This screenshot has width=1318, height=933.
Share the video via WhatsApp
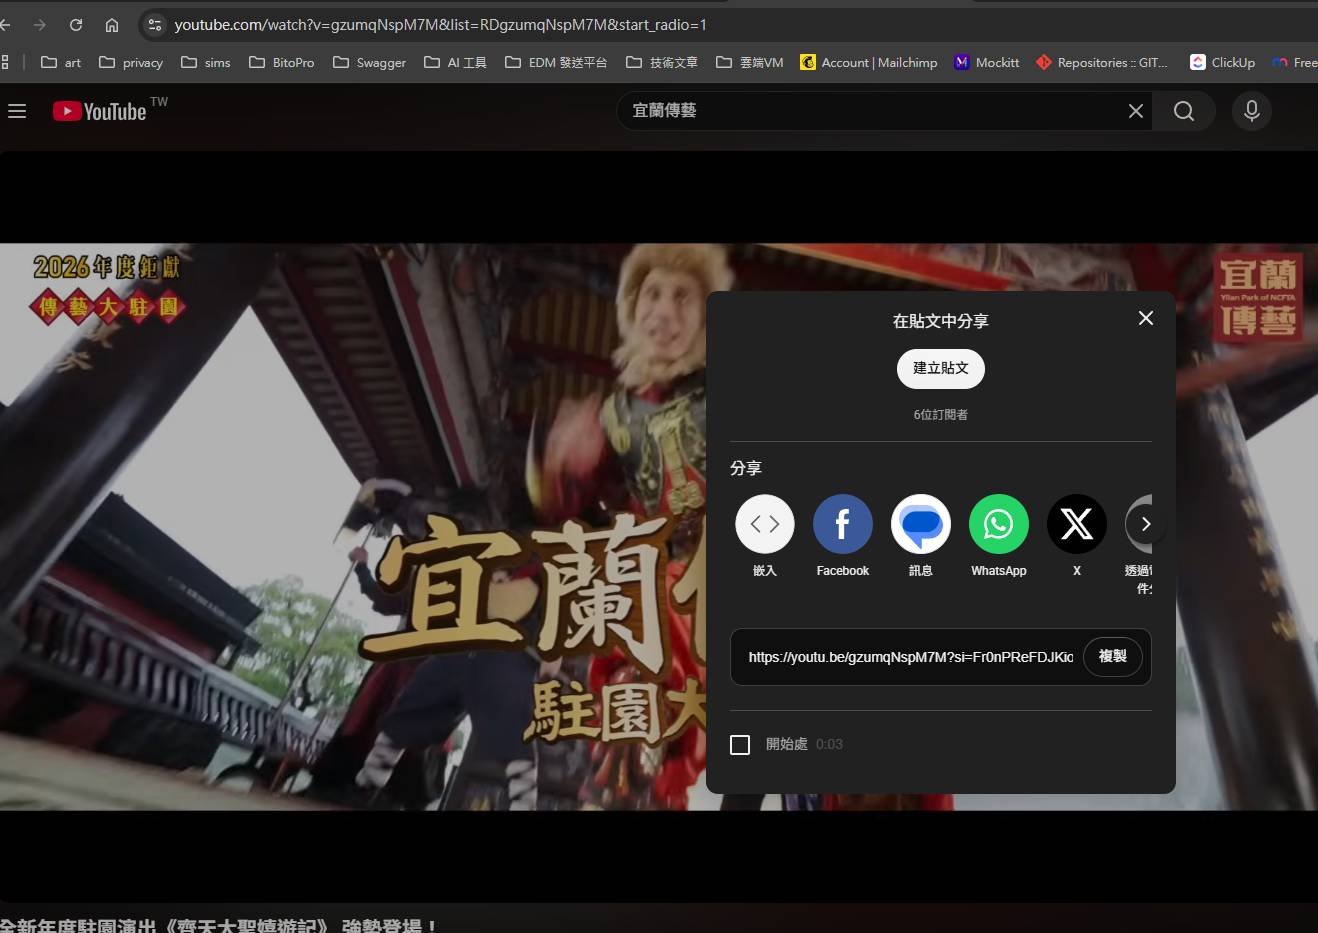coord(999,536)
